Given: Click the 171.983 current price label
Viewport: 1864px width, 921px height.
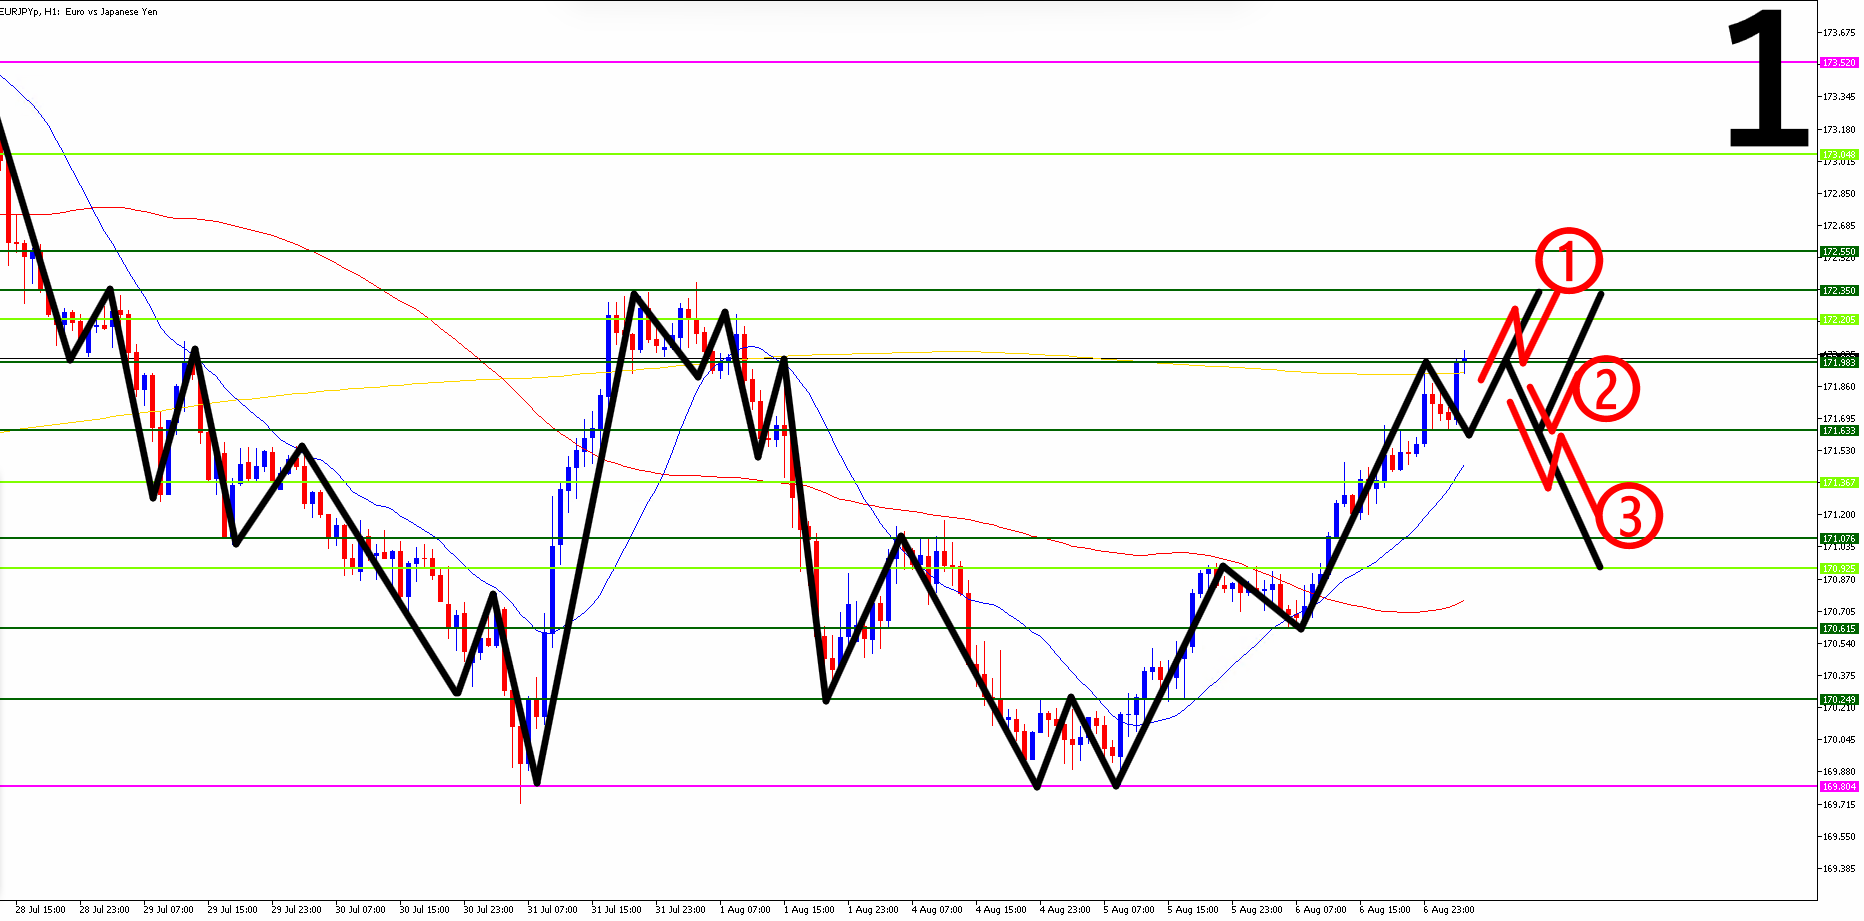Looking at the screenshot, I should [1838, 363].
